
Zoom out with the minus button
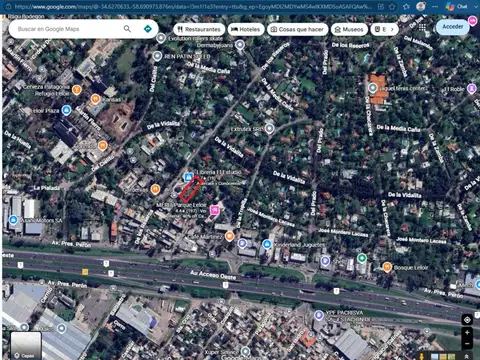467,344
